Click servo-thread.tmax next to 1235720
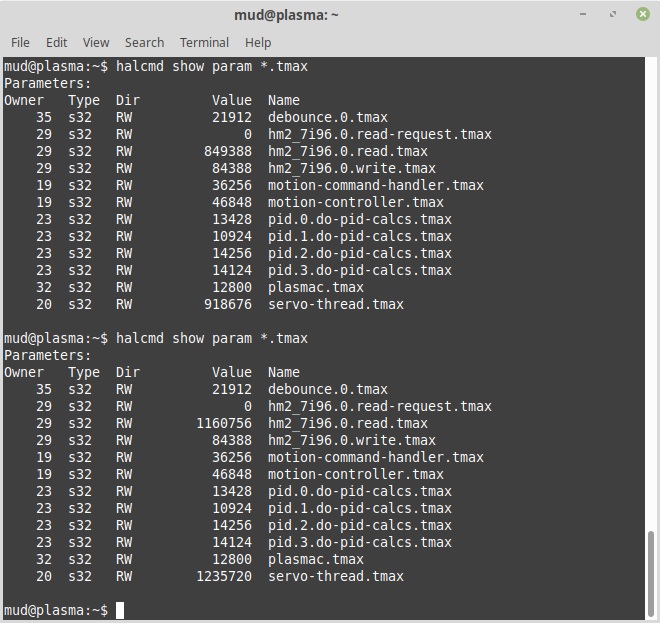660x623 pixels. [336, 576]
